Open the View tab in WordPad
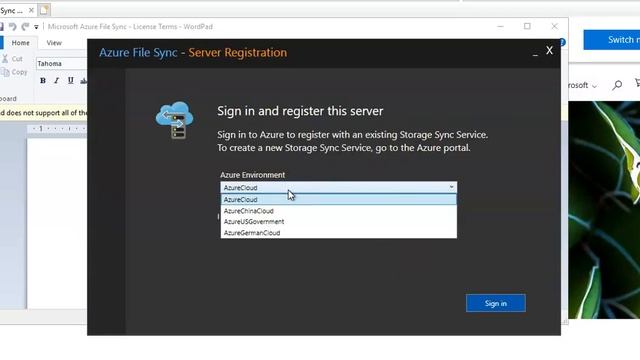Image resolution: width=640 pixels, height=360 pixels. tap(54, 43)
